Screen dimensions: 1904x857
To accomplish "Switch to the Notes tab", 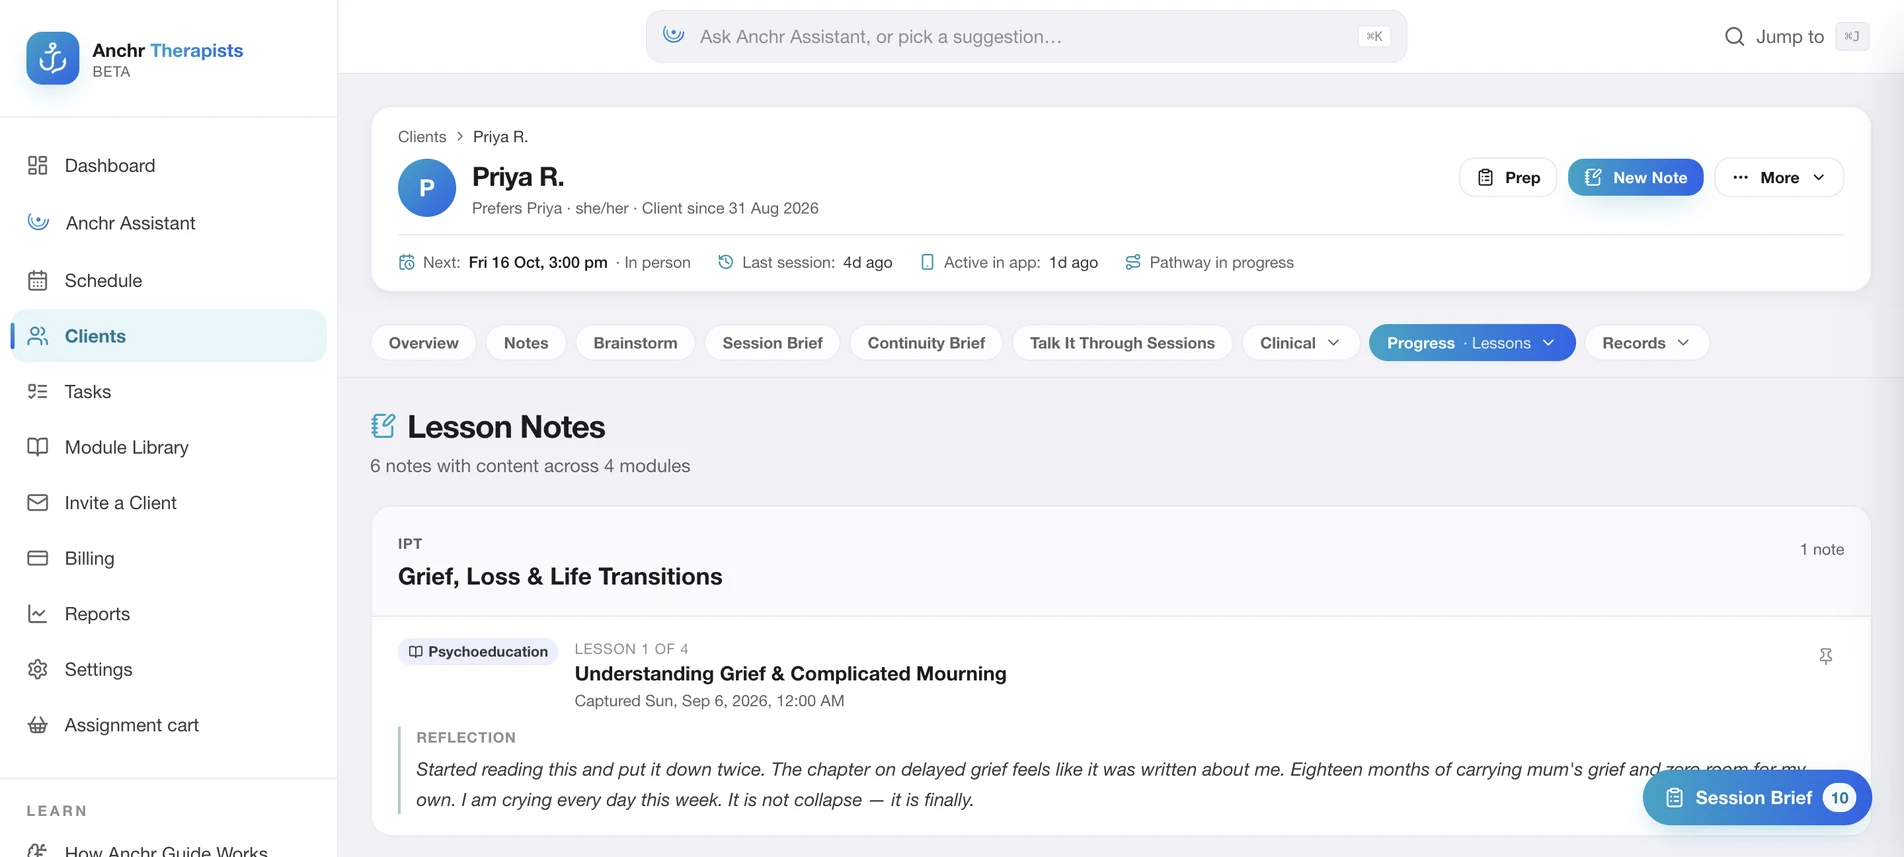I will tap(526, 343).
